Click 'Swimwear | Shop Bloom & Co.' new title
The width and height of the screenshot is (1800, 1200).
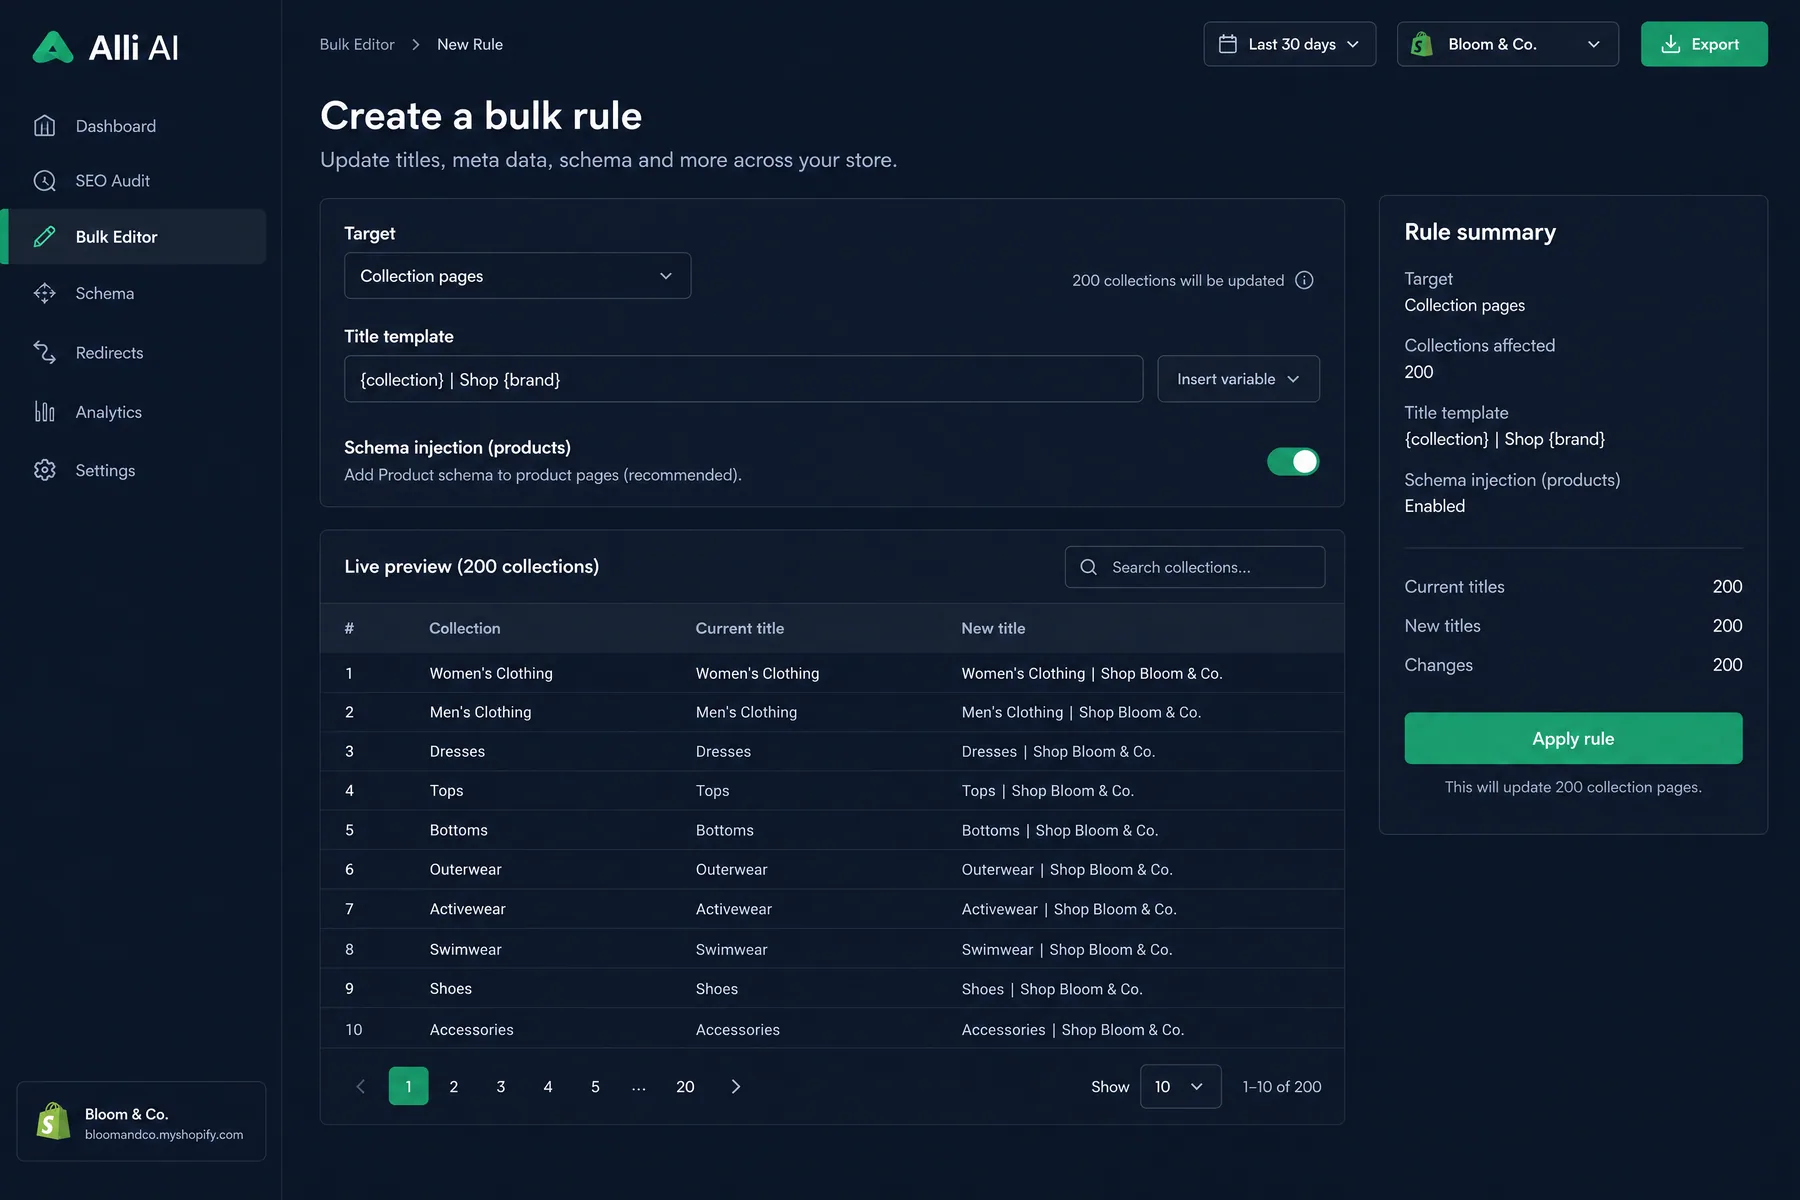pyautogui.click(x=1066, y=949)
